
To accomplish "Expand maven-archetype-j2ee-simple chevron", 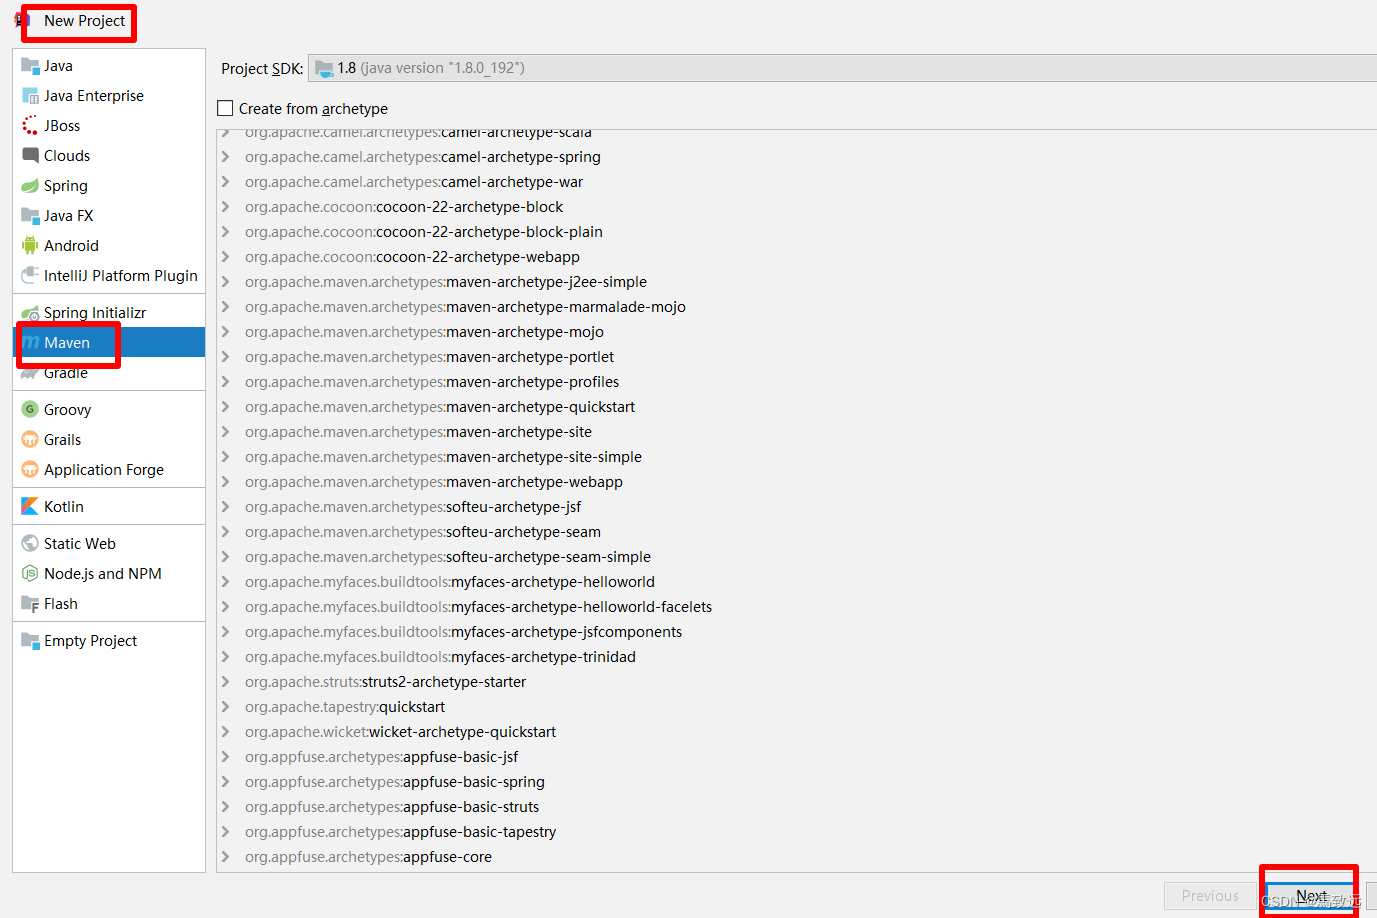I will (x=225, y=282).
